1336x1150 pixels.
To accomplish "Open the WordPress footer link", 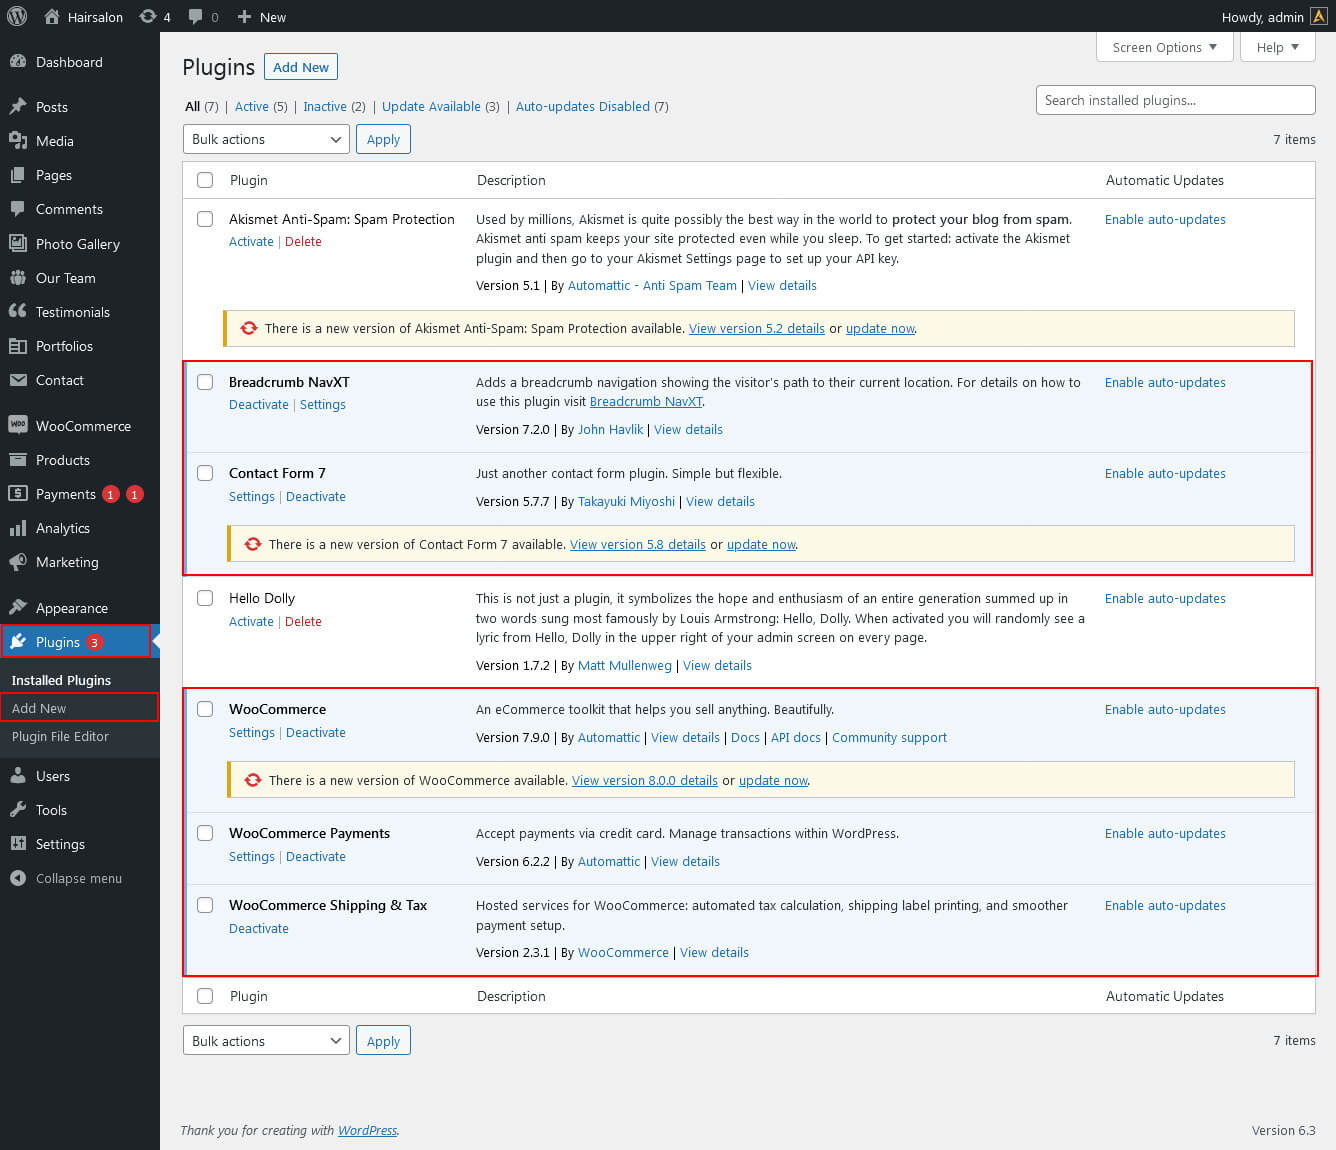I will tap(367, 1131).
